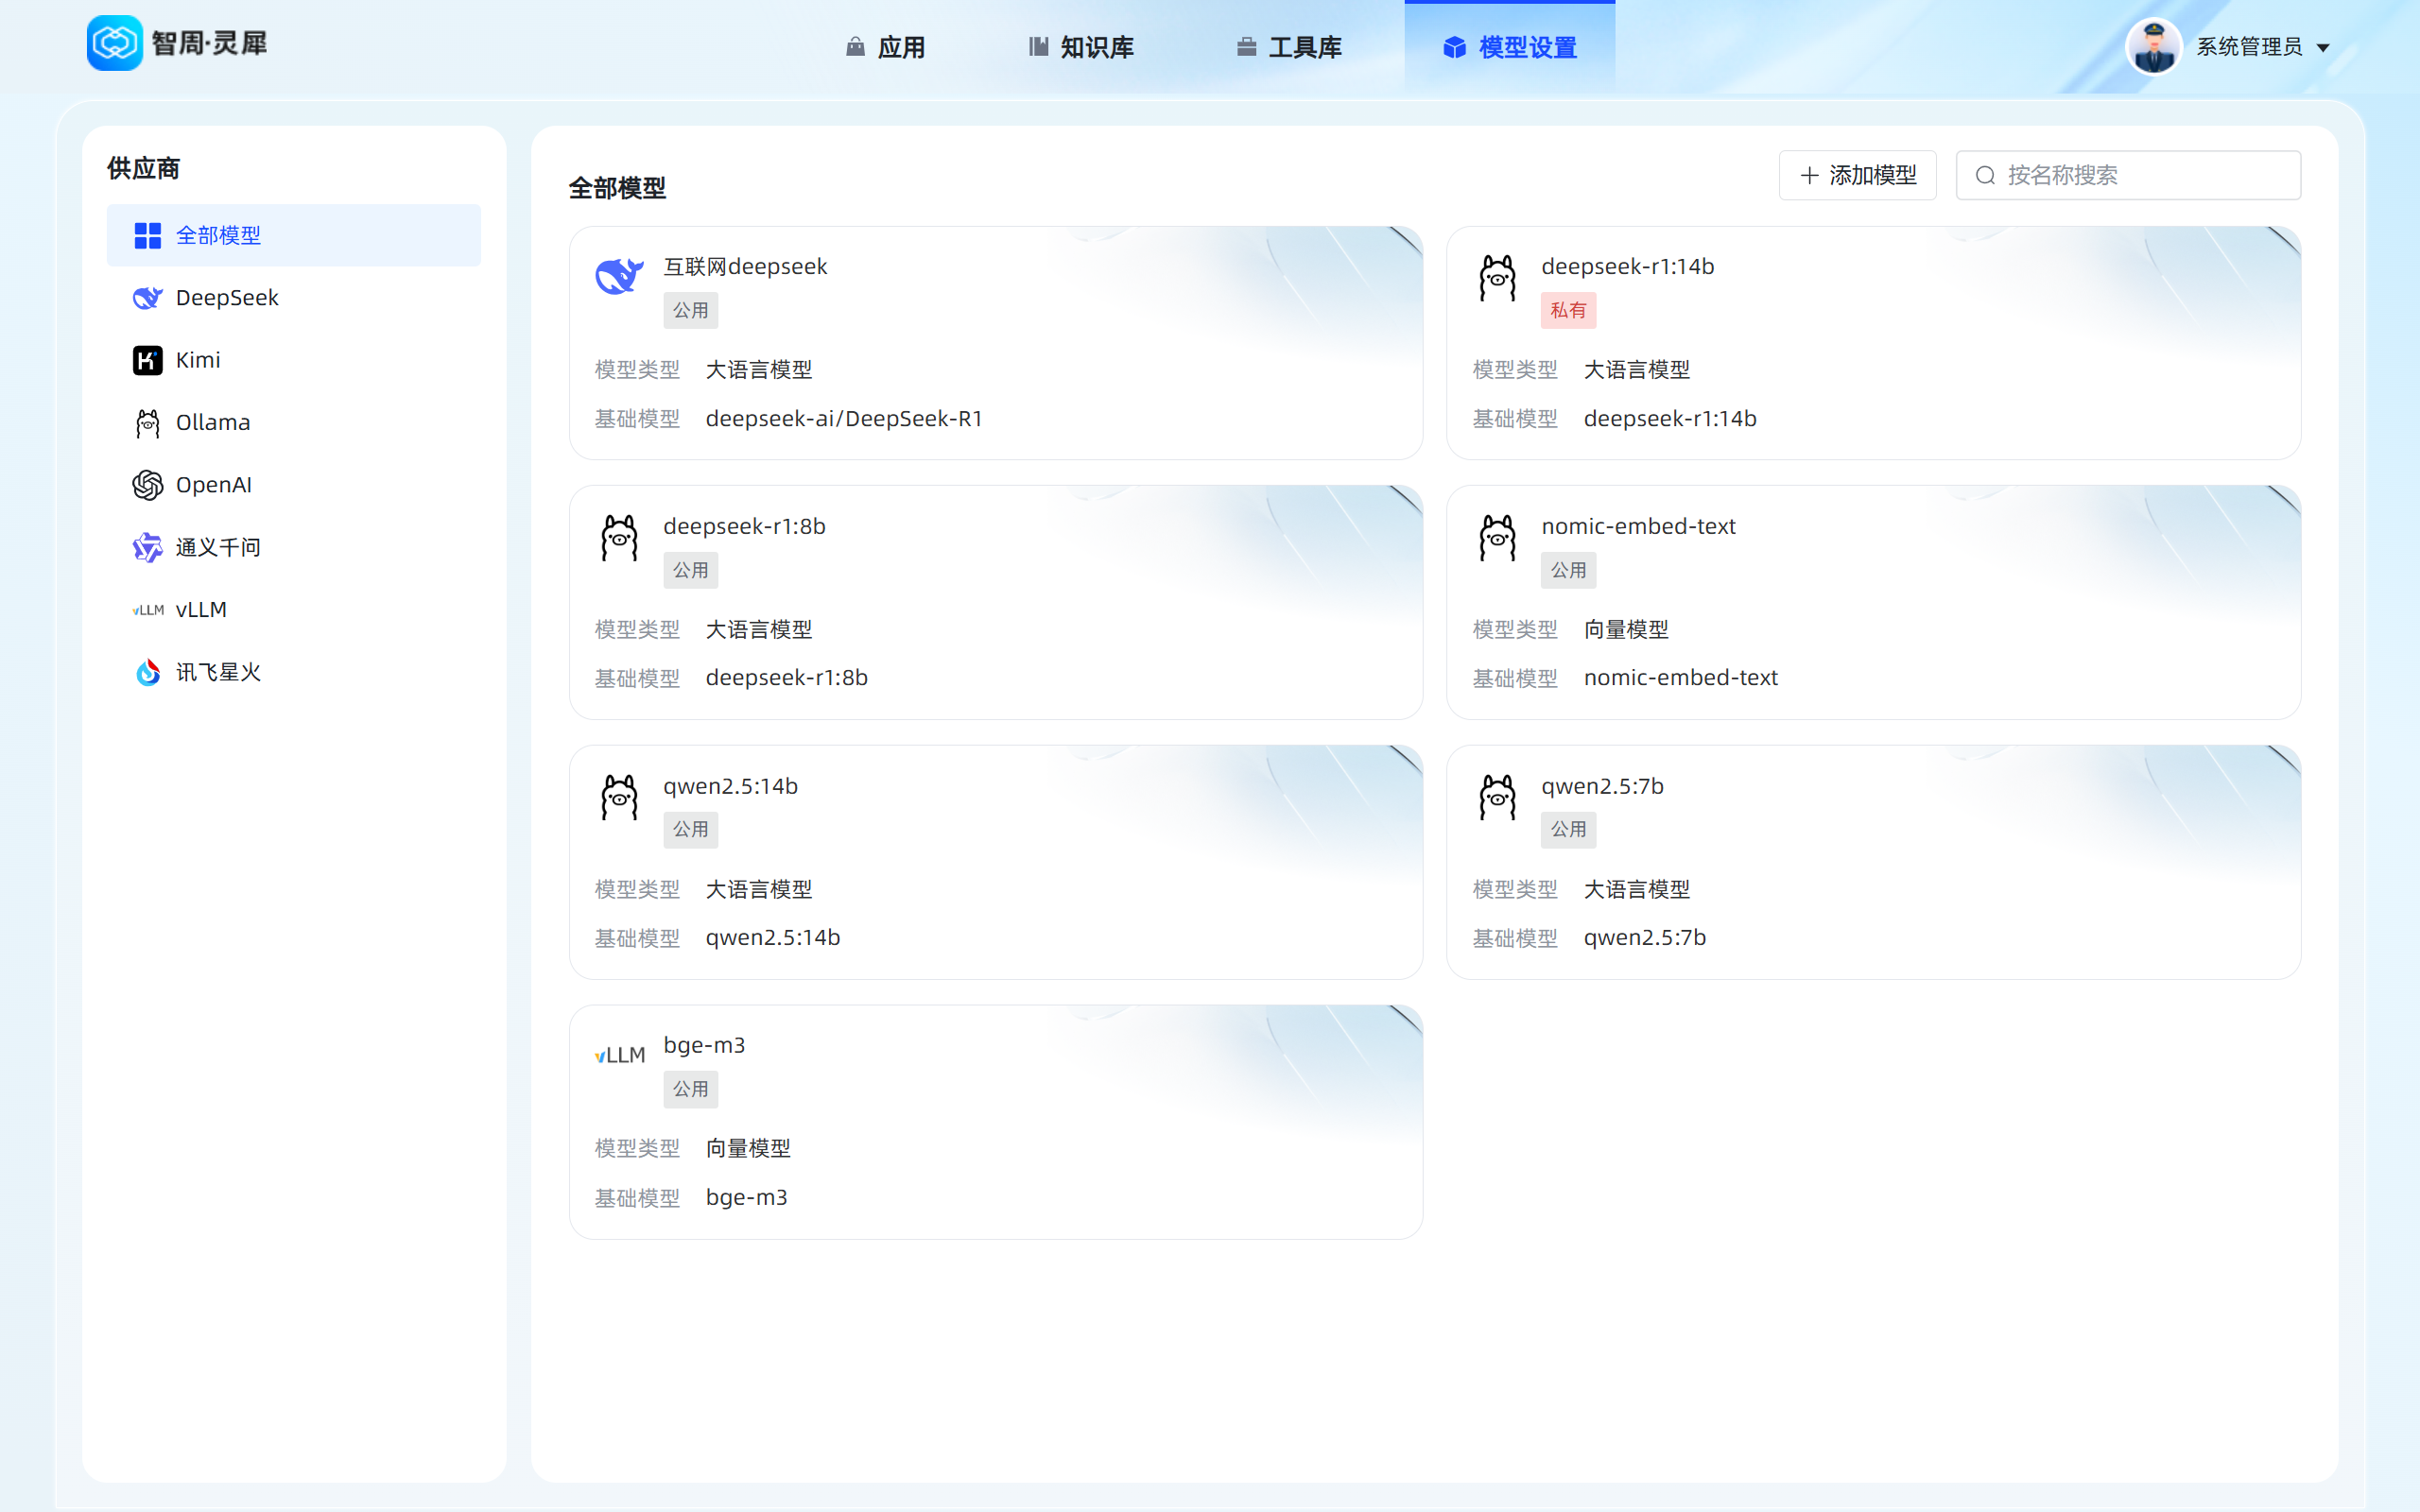Click the 全部模型 grid icon in sidebar
The image size is (2420, 1512).
coord(148,235)
